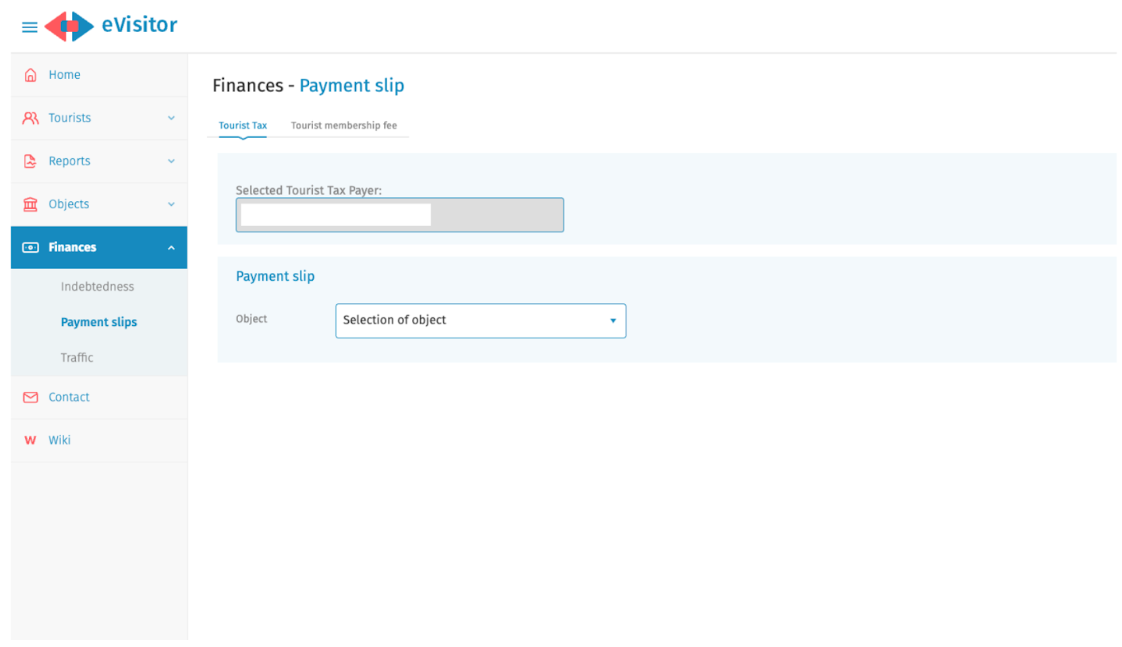Viewport: 1122px width, 647px height.
Task: Switch to the Tourist membership fee tab
Action: click(343, 126)
